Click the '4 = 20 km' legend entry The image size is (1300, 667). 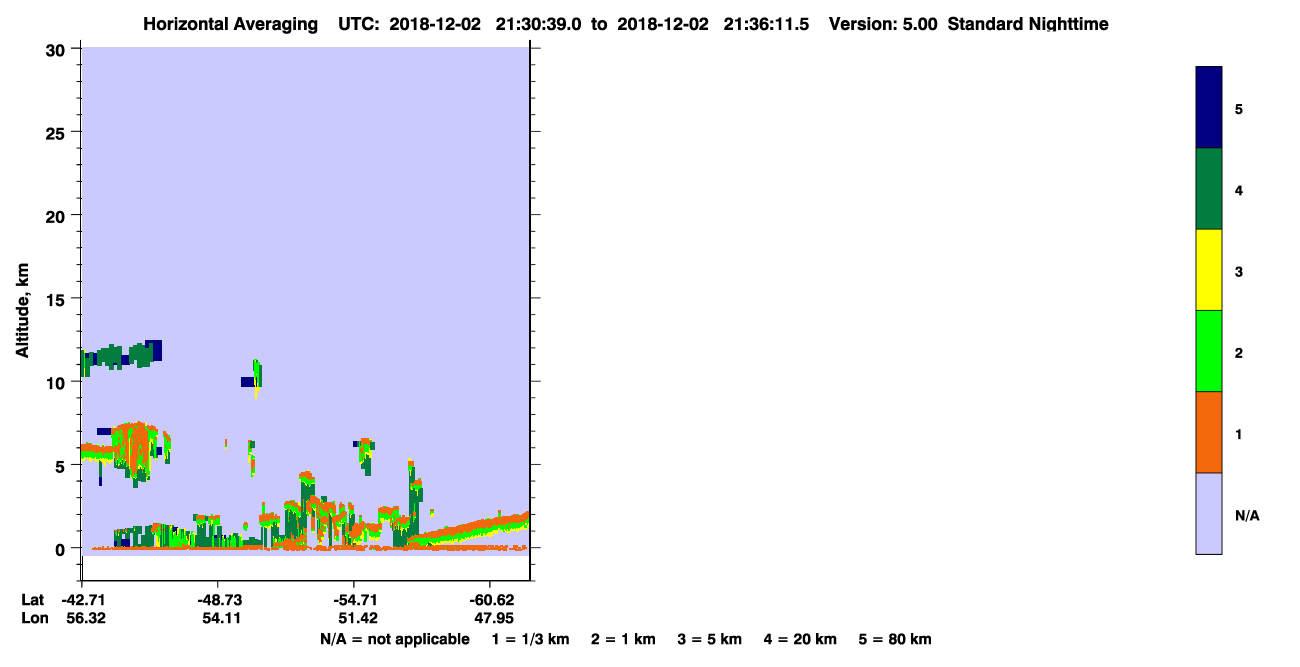[x=801, y=639]
